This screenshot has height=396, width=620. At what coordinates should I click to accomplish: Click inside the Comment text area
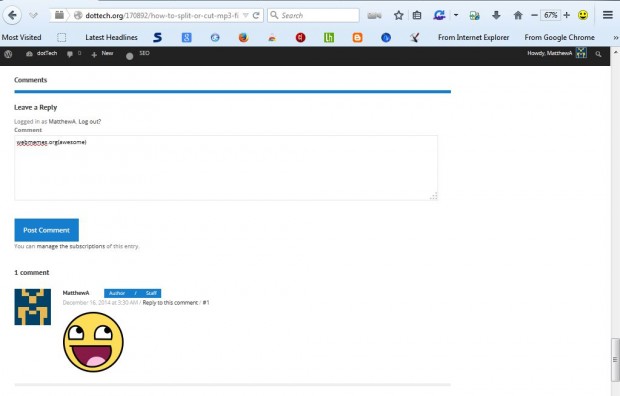coord(226,168)
